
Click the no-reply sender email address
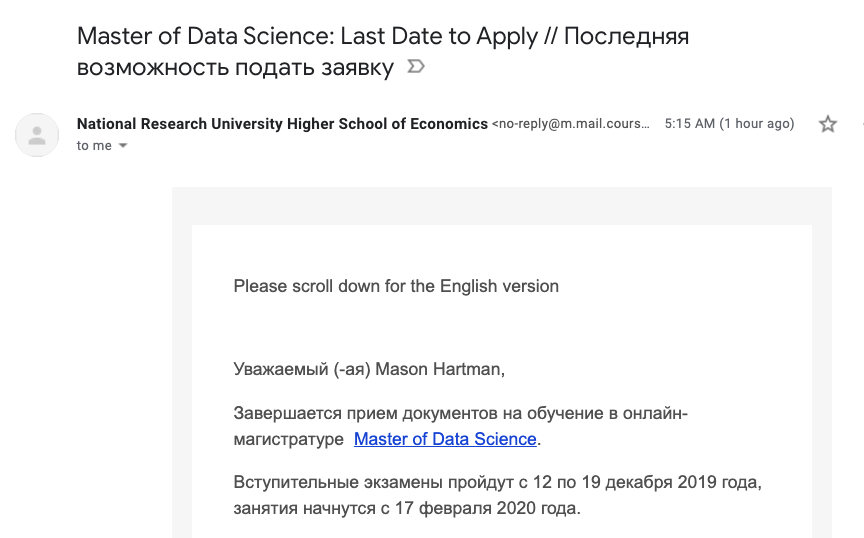click(x=571, y=124)
